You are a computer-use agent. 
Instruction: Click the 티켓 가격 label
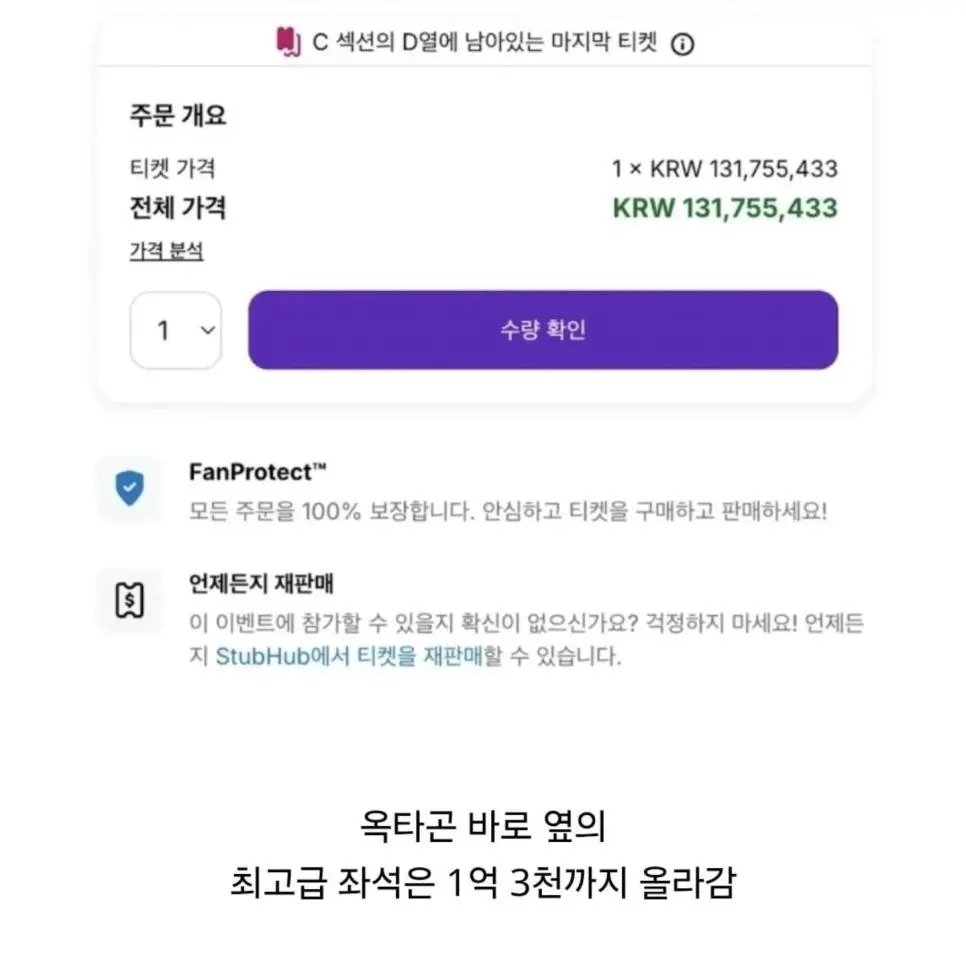point(173,168)
